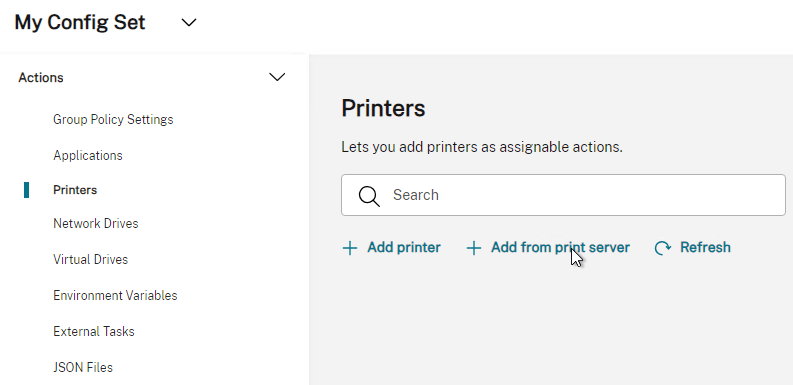Open Group Policy Settings in the sidebar
Image resolution: width=793 pixels, height=385 pixels.
pos(113,119)
